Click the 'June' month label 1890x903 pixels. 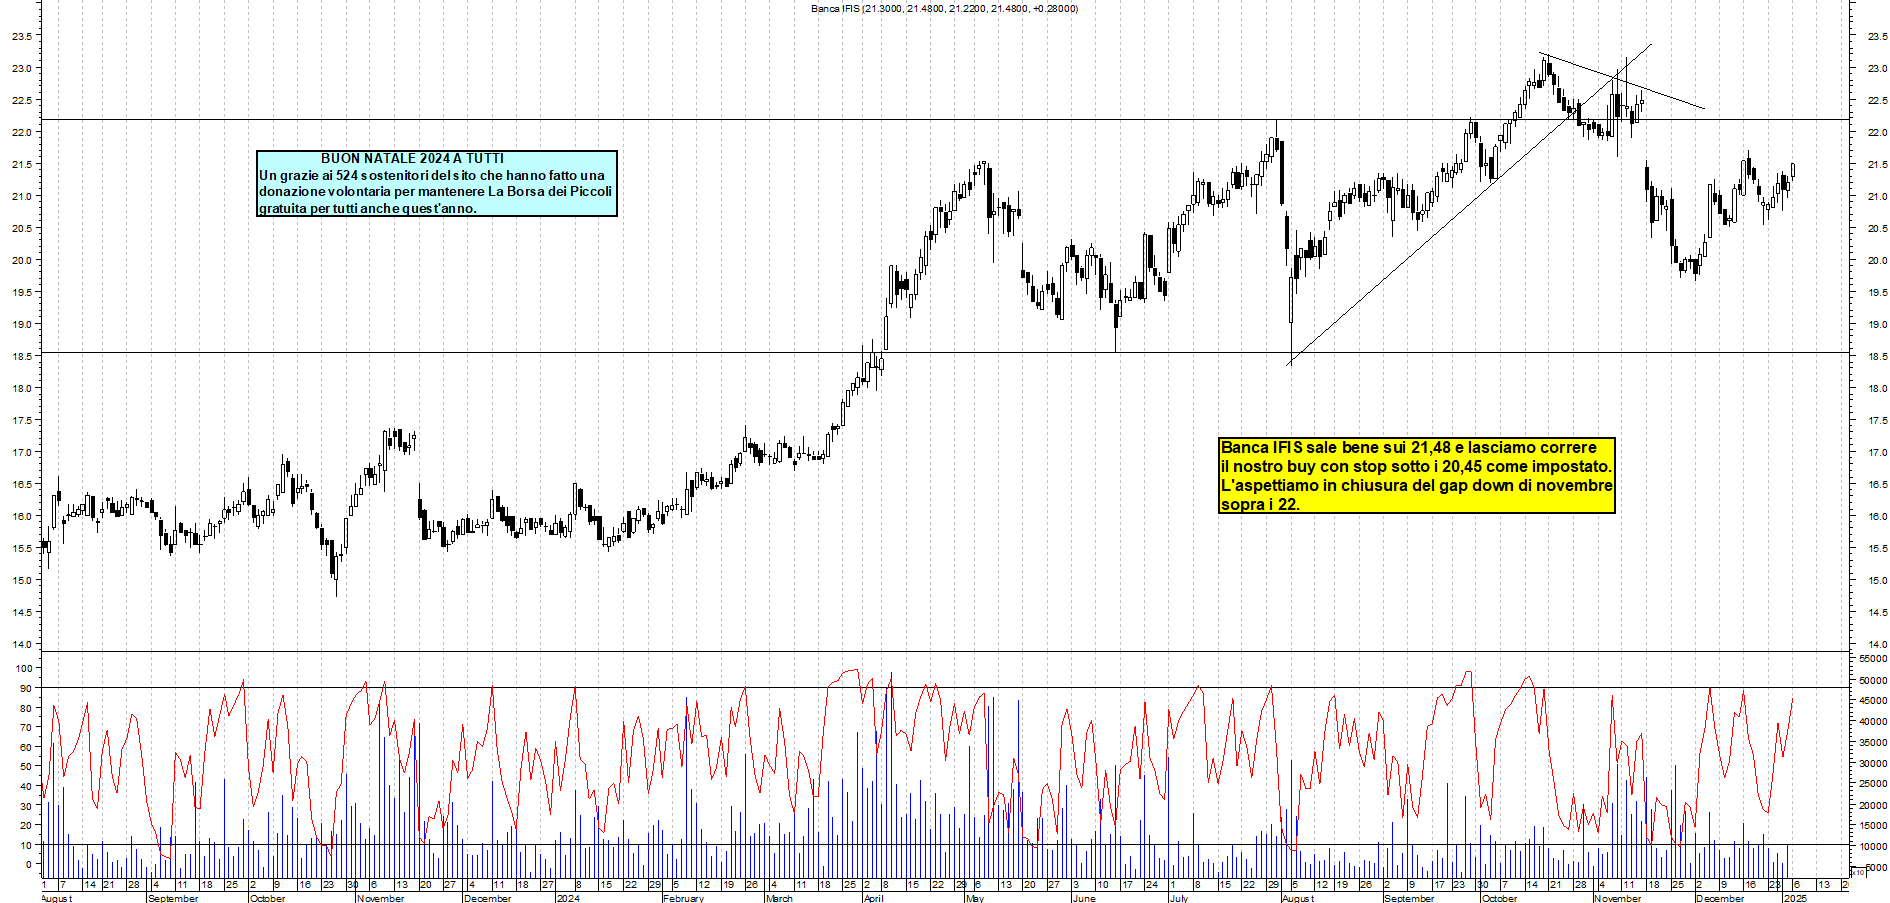(1085, 898)
